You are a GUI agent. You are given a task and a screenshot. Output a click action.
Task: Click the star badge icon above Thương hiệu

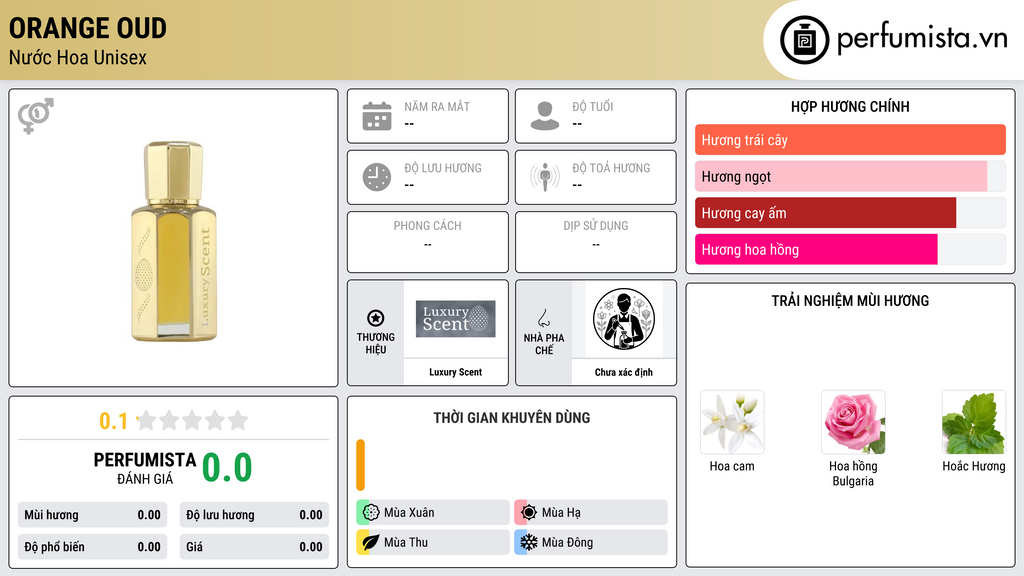376,318
